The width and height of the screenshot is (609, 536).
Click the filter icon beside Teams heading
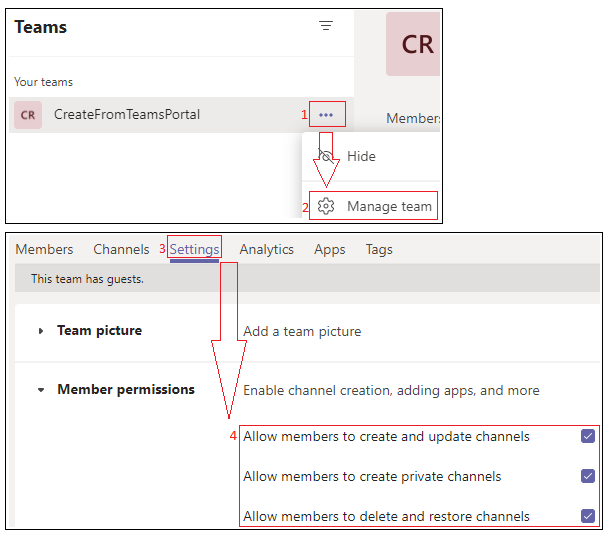326,26
